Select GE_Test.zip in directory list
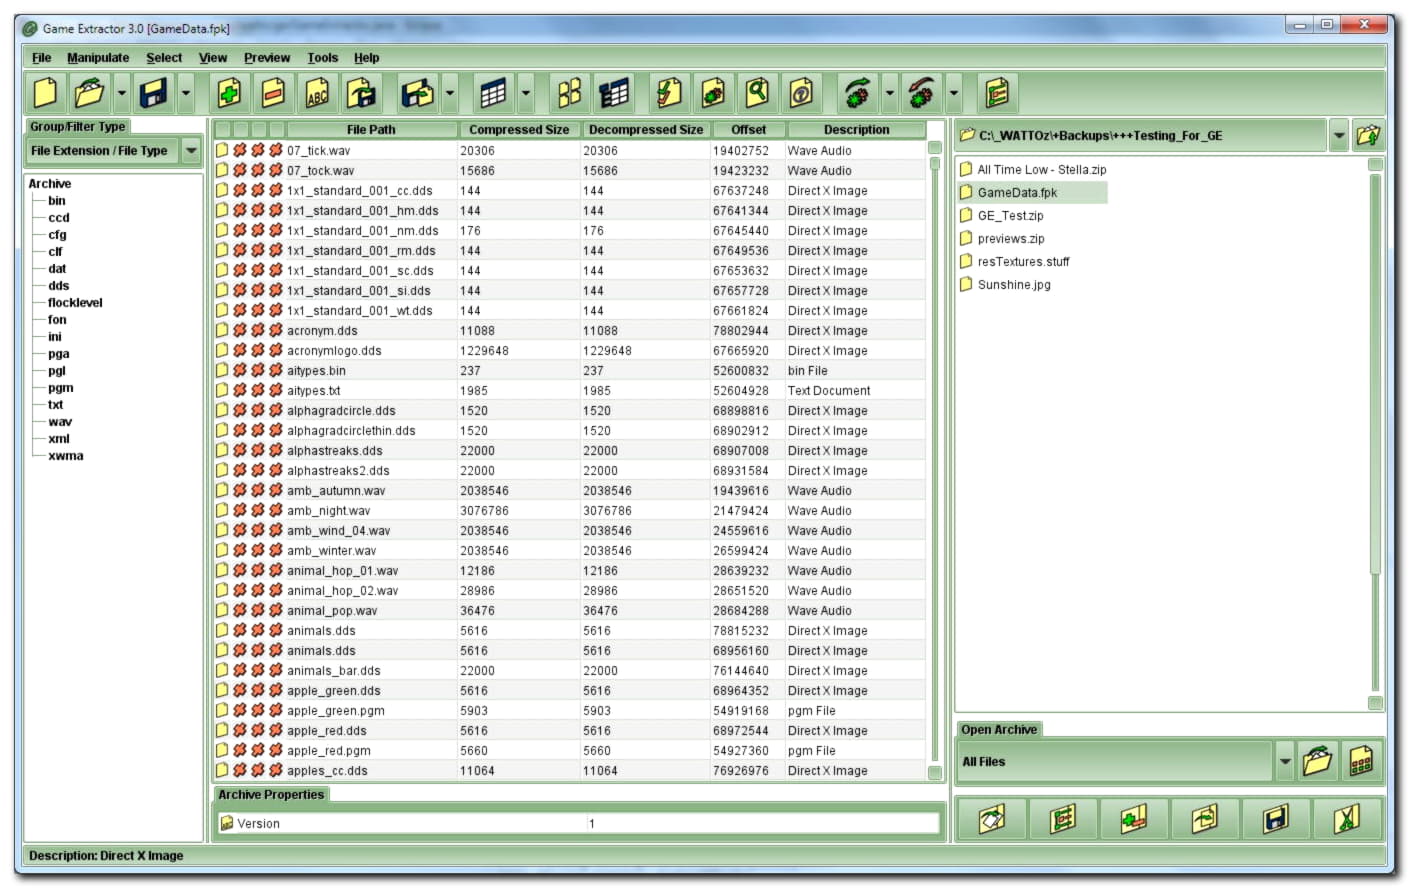1409x888 pixels. (1010, 216)
